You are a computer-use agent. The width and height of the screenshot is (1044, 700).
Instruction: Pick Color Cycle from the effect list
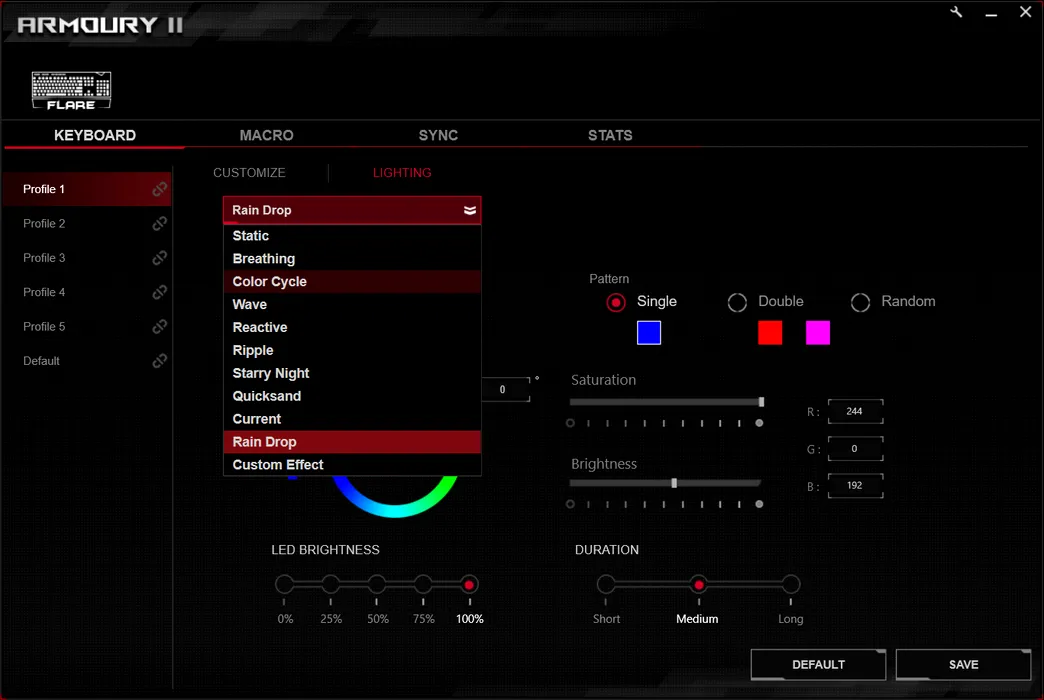270,282
